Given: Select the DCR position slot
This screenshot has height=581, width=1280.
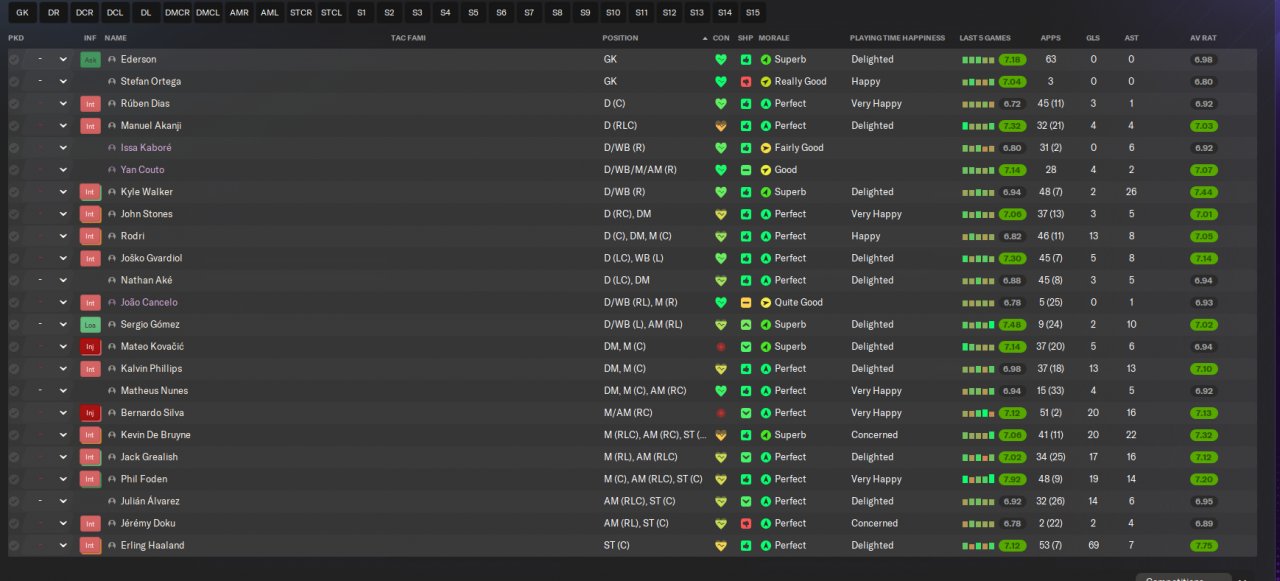Looking at the screenshot, I should pyautogui.click(x=84, y=12).
